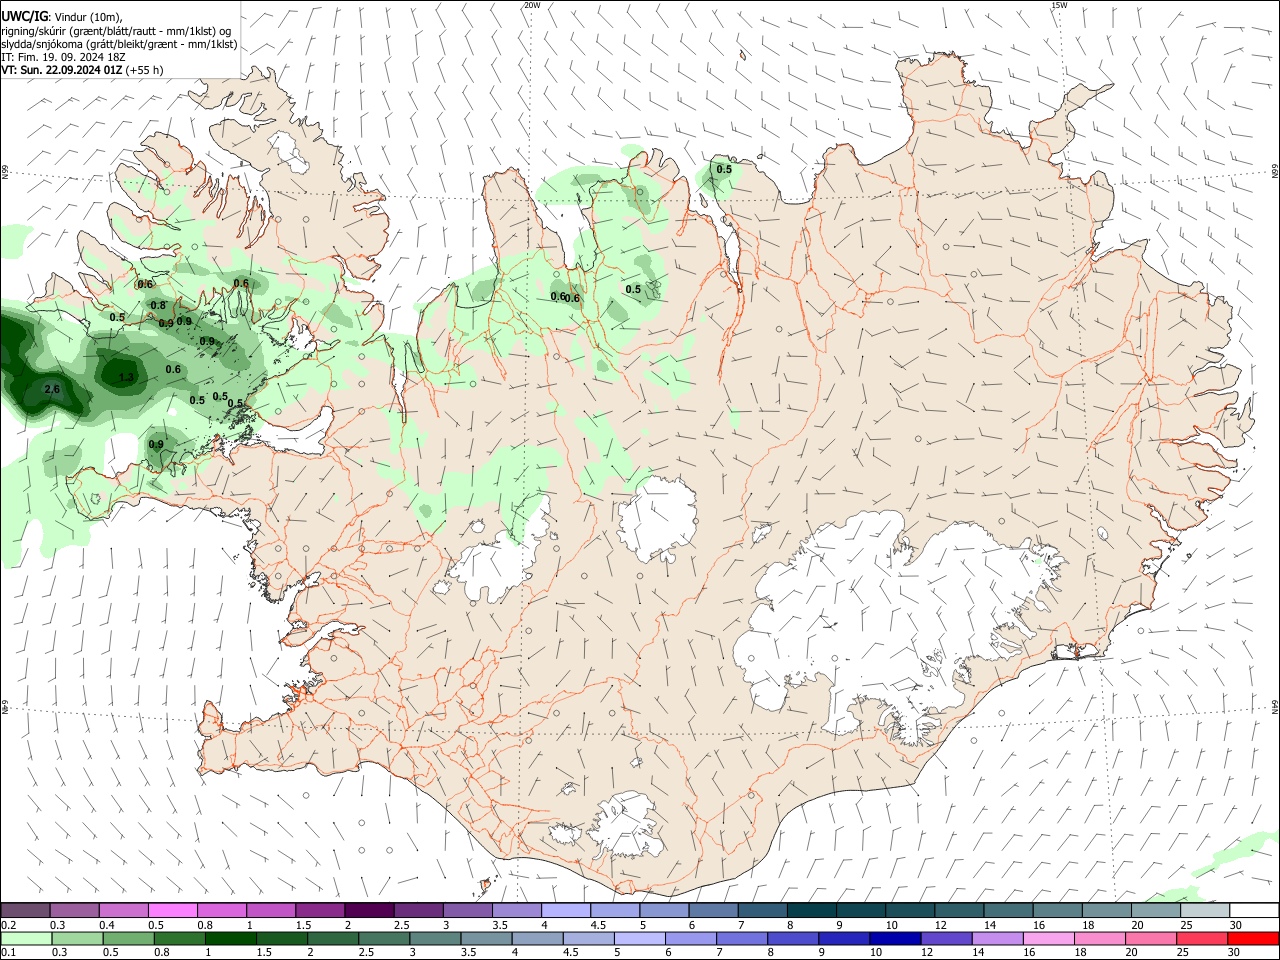Select the dark plum 2–2.5 swatch in snow scale
The height and width of the screenshot is (960, 1280).
click(x=368, y=910)
